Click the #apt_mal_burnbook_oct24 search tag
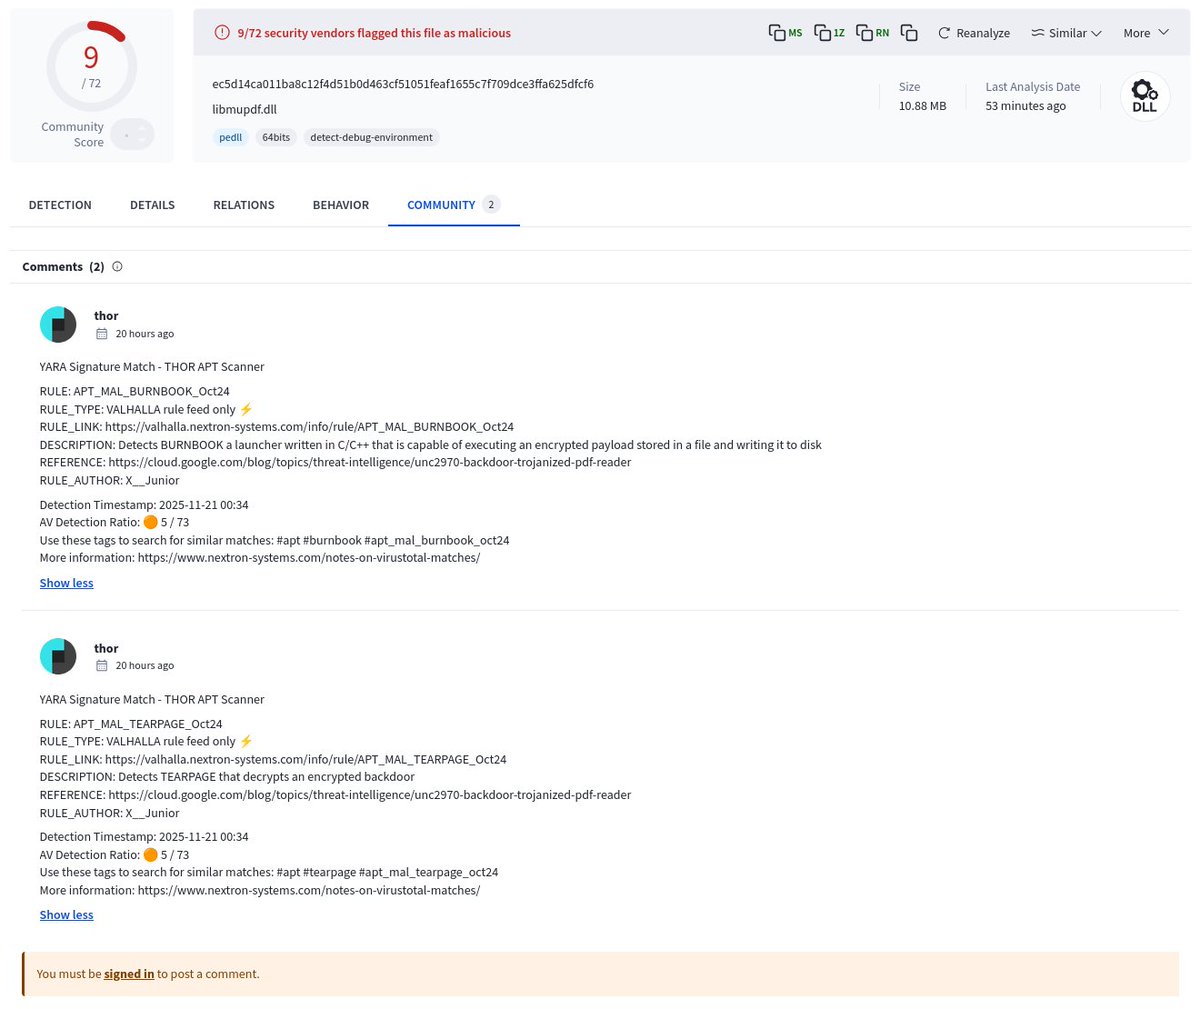The image size is (1200, 1009). point(437,540)
